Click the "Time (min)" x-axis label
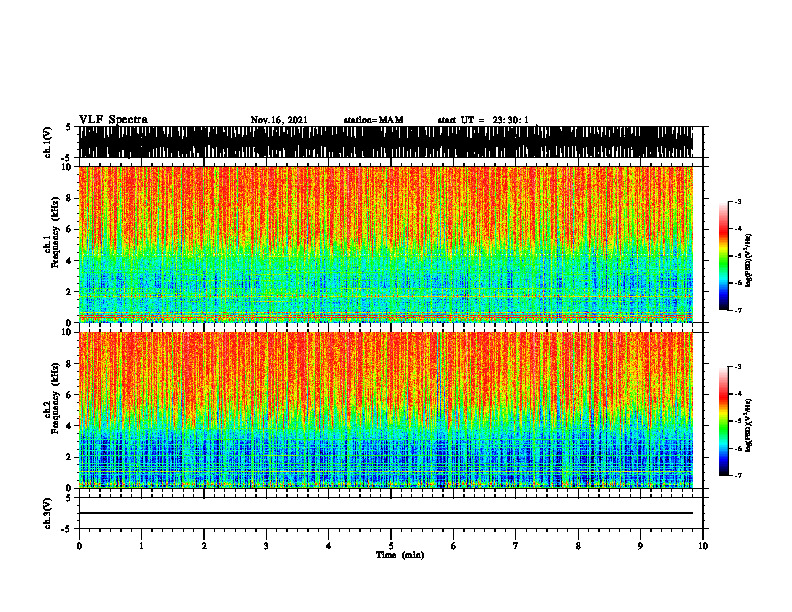792x612 pixels. (400, 555)
